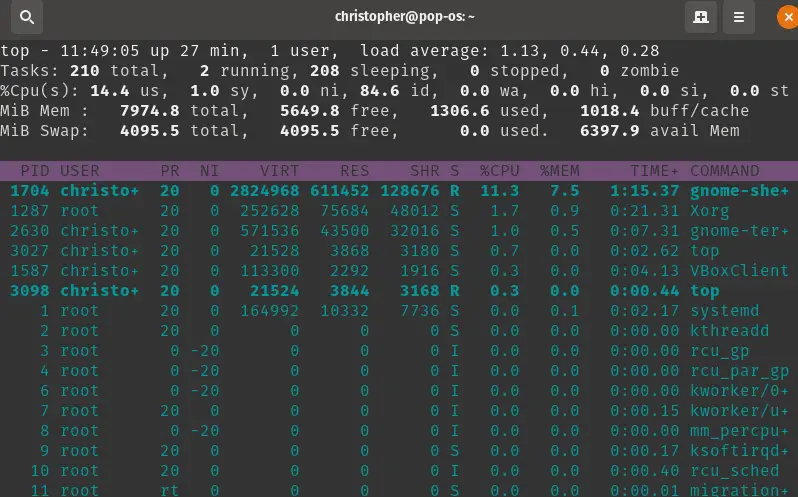Click the %CPU column header
This screenshot has width=798, height=497.
coord(499,171)
